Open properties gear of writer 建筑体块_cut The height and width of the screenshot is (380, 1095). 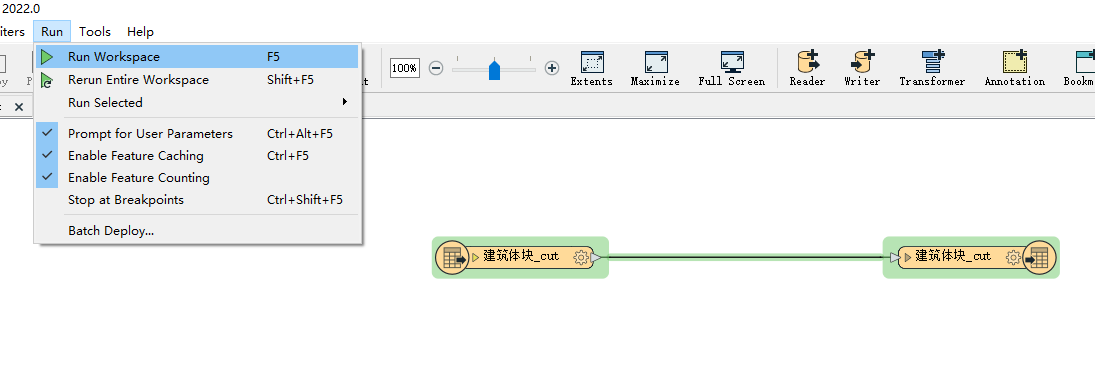click(1013, 258)
